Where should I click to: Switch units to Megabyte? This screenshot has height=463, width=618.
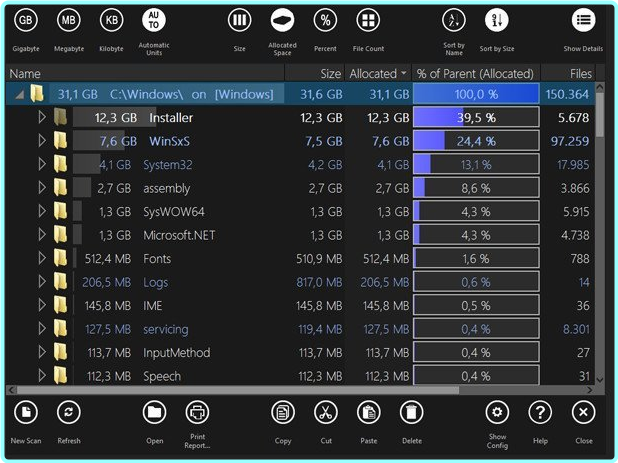click(69, 21)
